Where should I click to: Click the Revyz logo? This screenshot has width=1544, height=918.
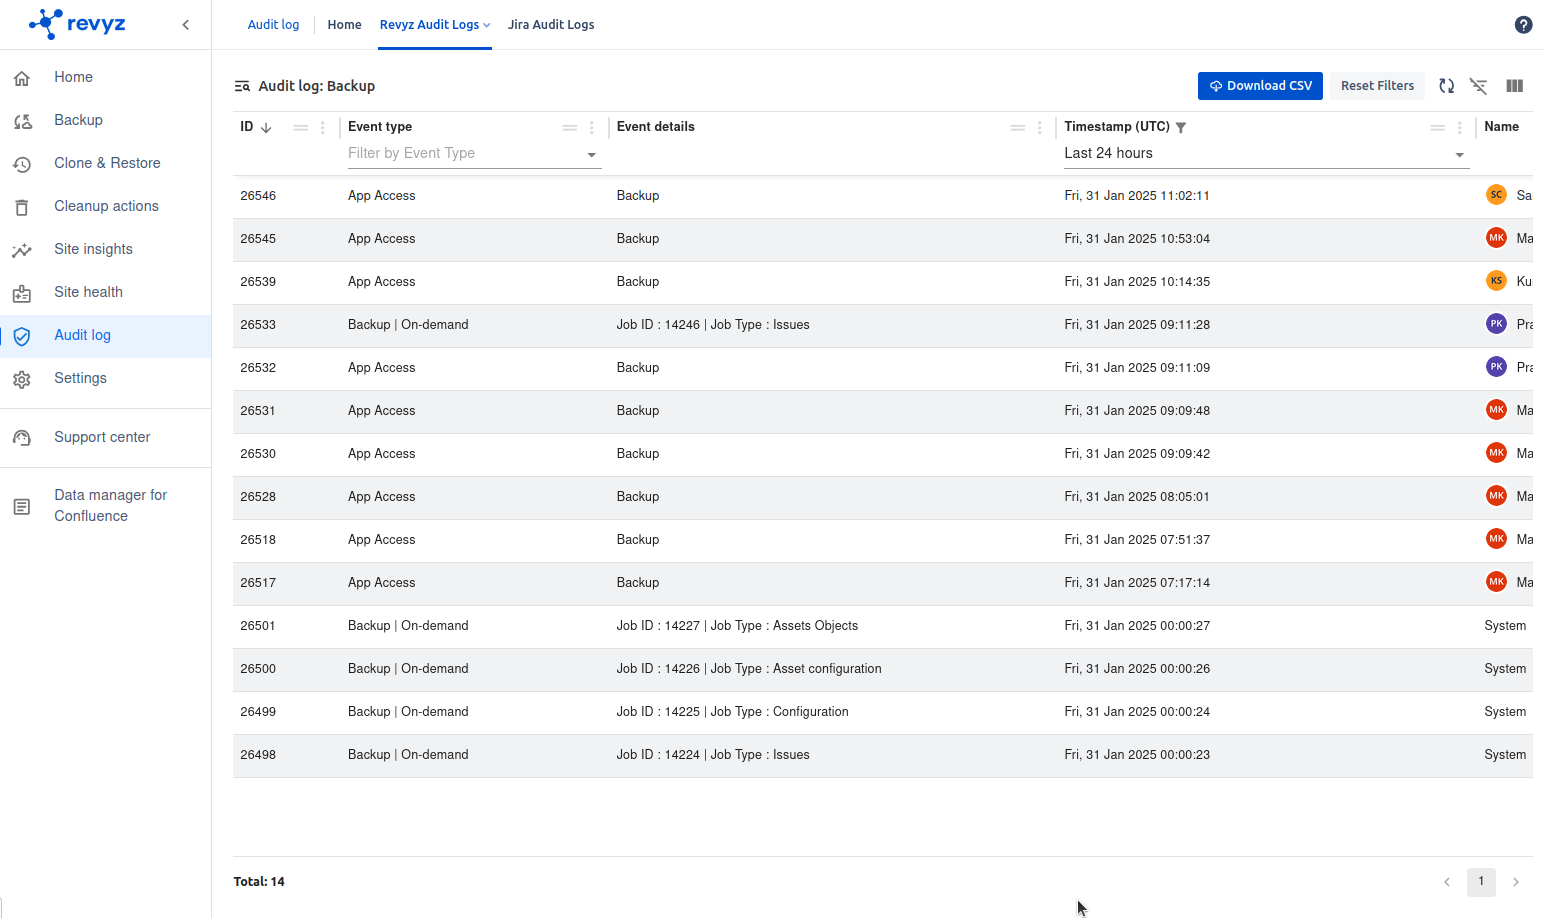pyautogui.click(x=77, y=24)
